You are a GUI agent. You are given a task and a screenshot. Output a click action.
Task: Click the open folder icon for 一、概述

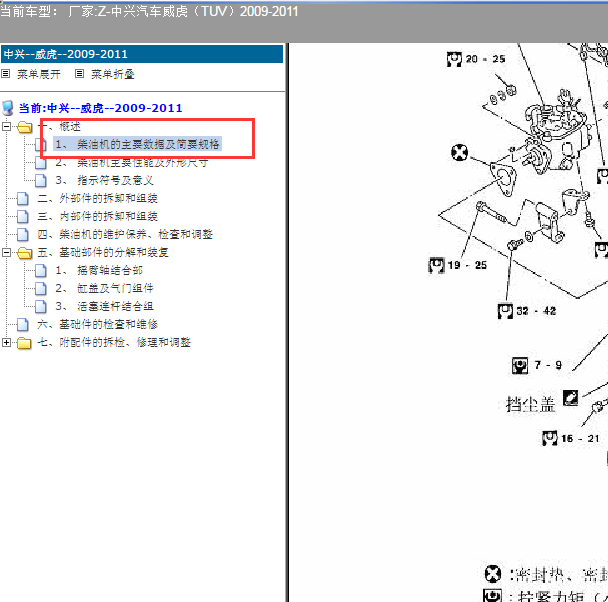click(x=25, y=127)
